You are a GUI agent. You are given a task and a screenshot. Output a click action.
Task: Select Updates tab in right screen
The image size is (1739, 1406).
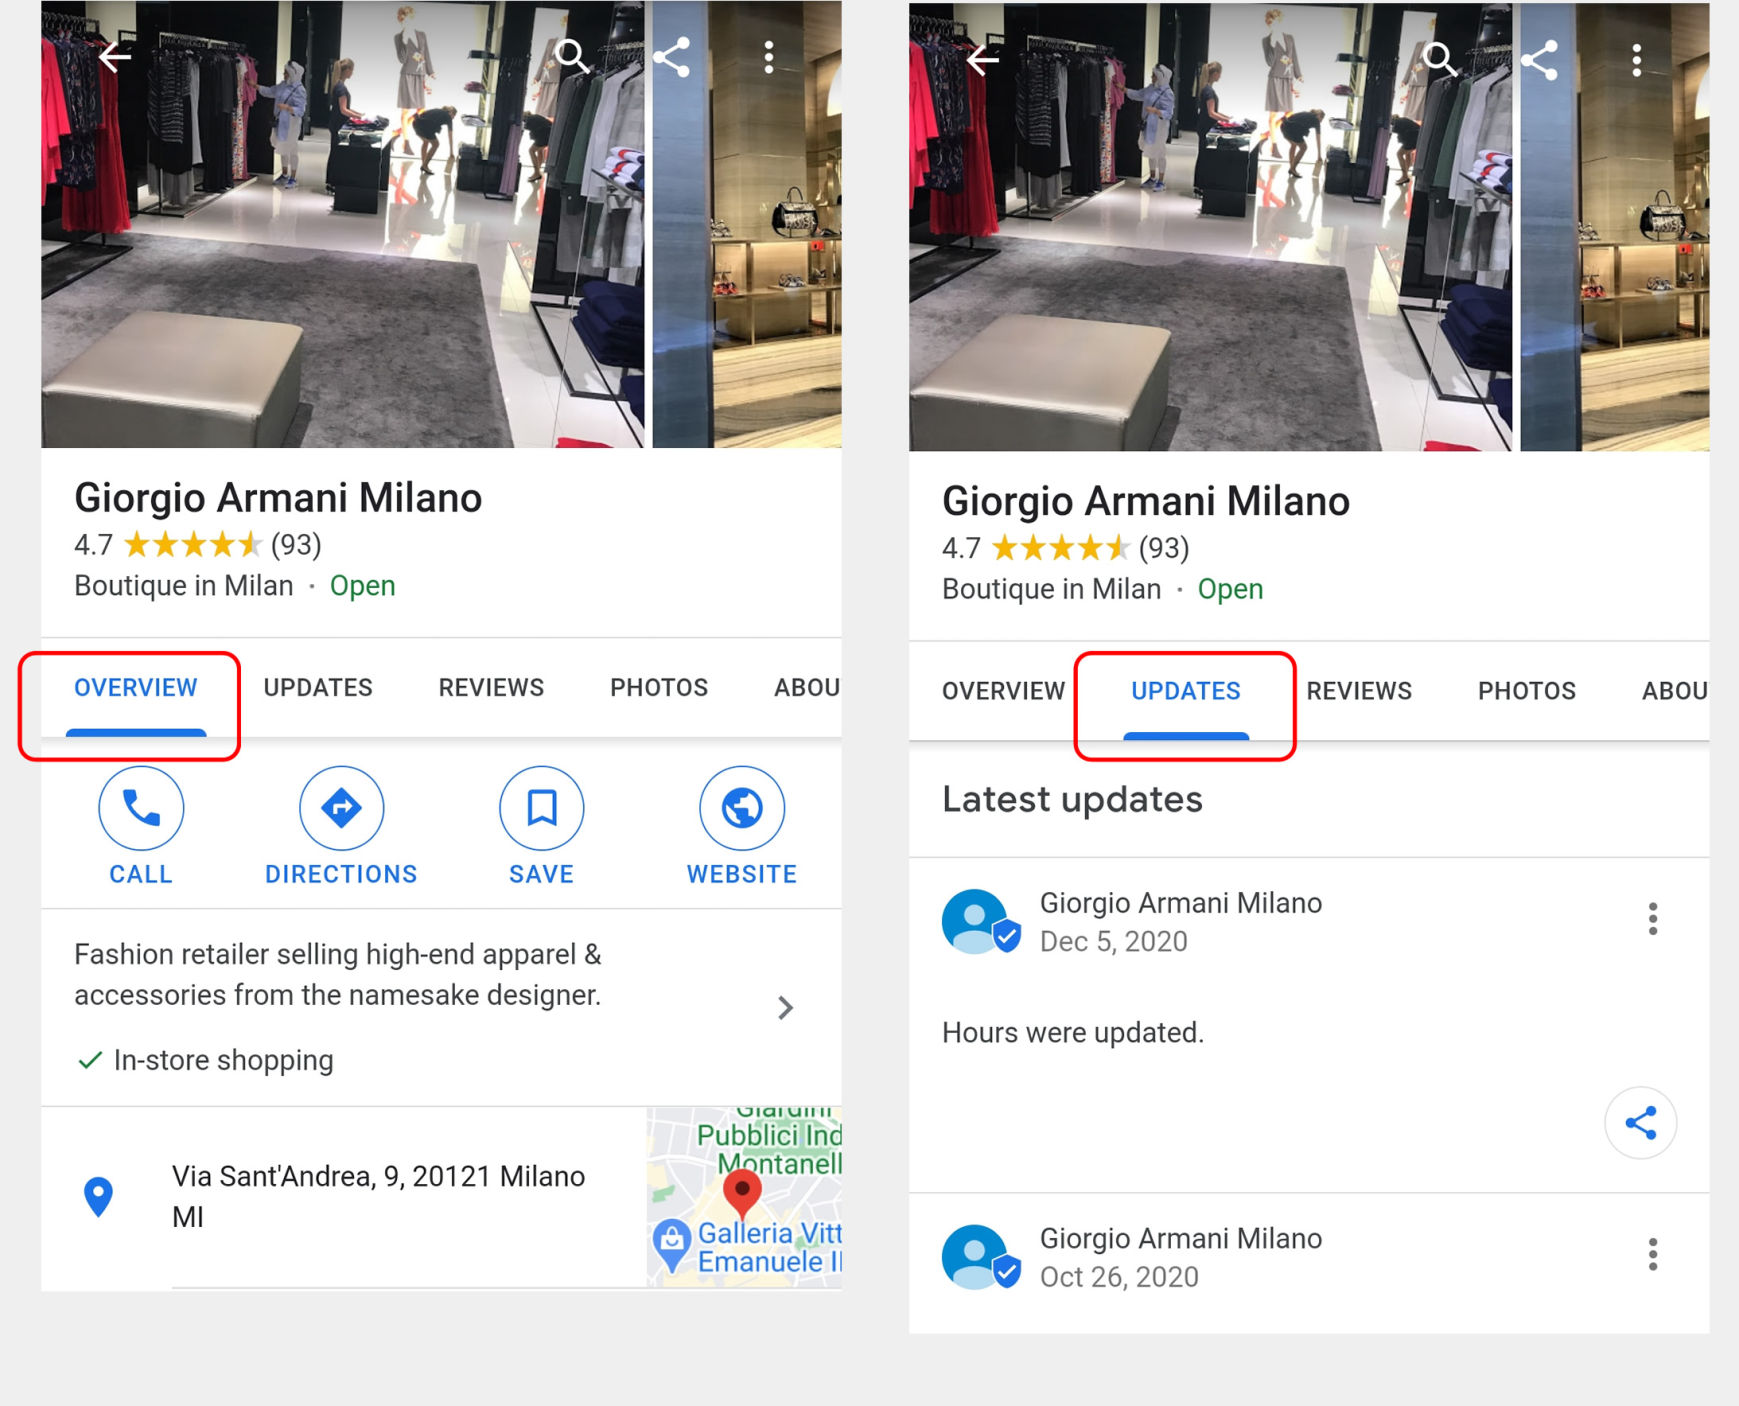[1186, 691]
